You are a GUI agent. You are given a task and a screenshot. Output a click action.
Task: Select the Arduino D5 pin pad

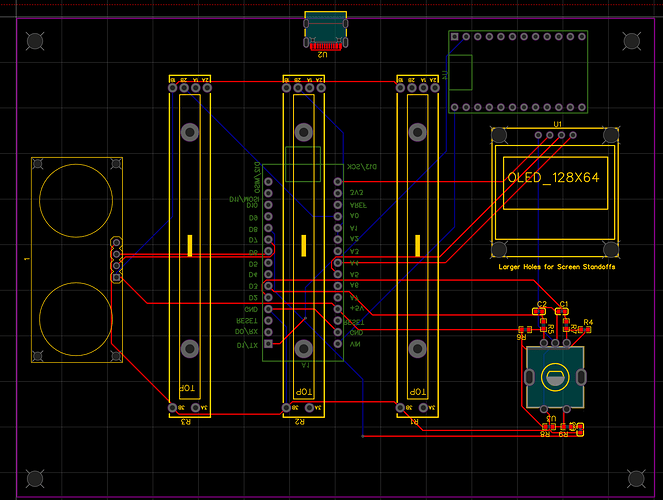tap(268, 263)
